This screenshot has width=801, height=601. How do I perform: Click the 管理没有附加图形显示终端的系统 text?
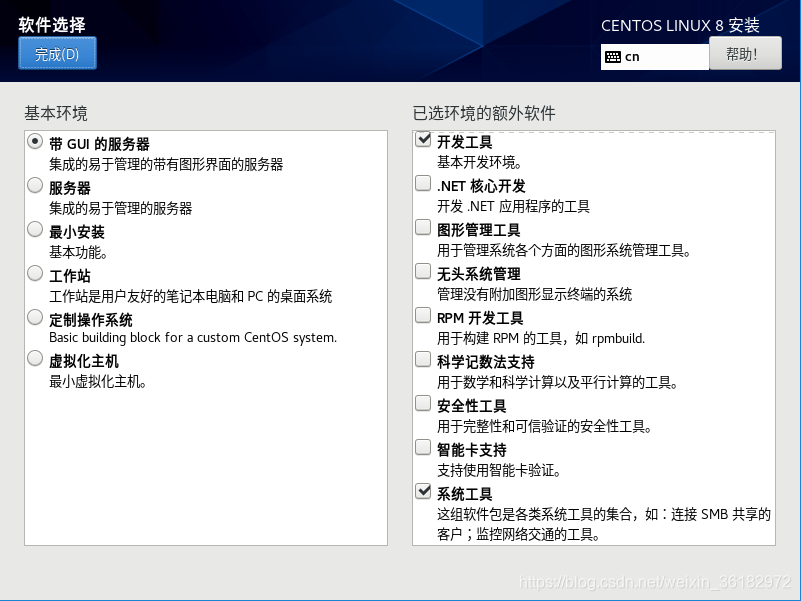pos(534,294)
